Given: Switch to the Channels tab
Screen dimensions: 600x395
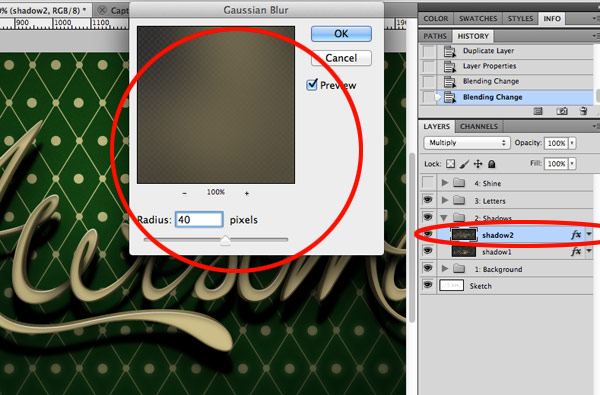Looking at the screenshot, I should click(479, 126).
